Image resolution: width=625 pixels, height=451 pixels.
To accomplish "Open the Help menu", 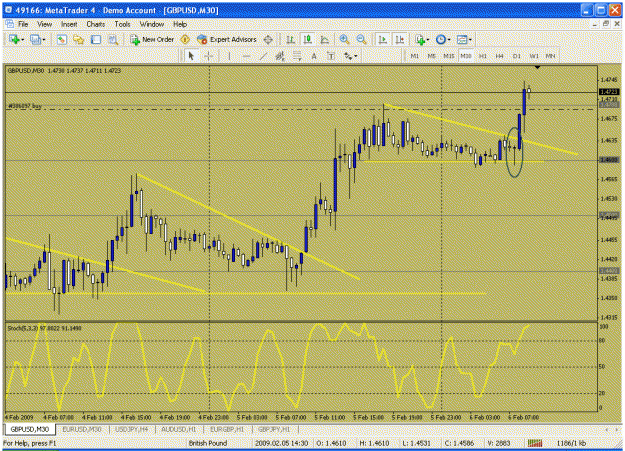I will coord(180,24).
